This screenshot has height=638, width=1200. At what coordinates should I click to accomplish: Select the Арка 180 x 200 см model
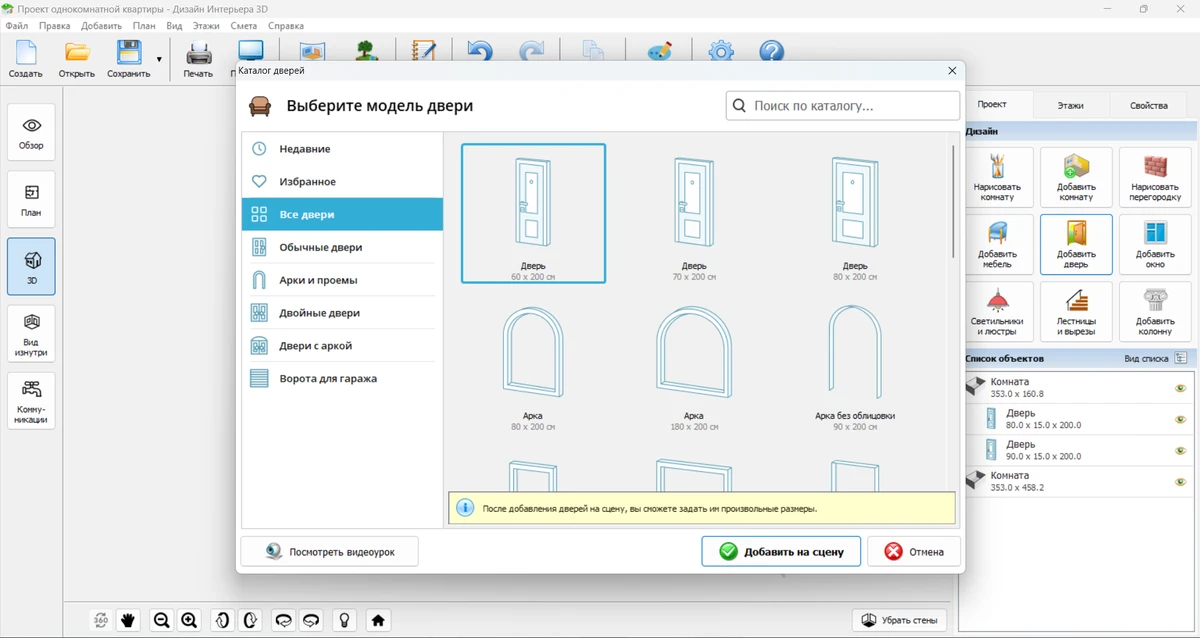[694, 366]
